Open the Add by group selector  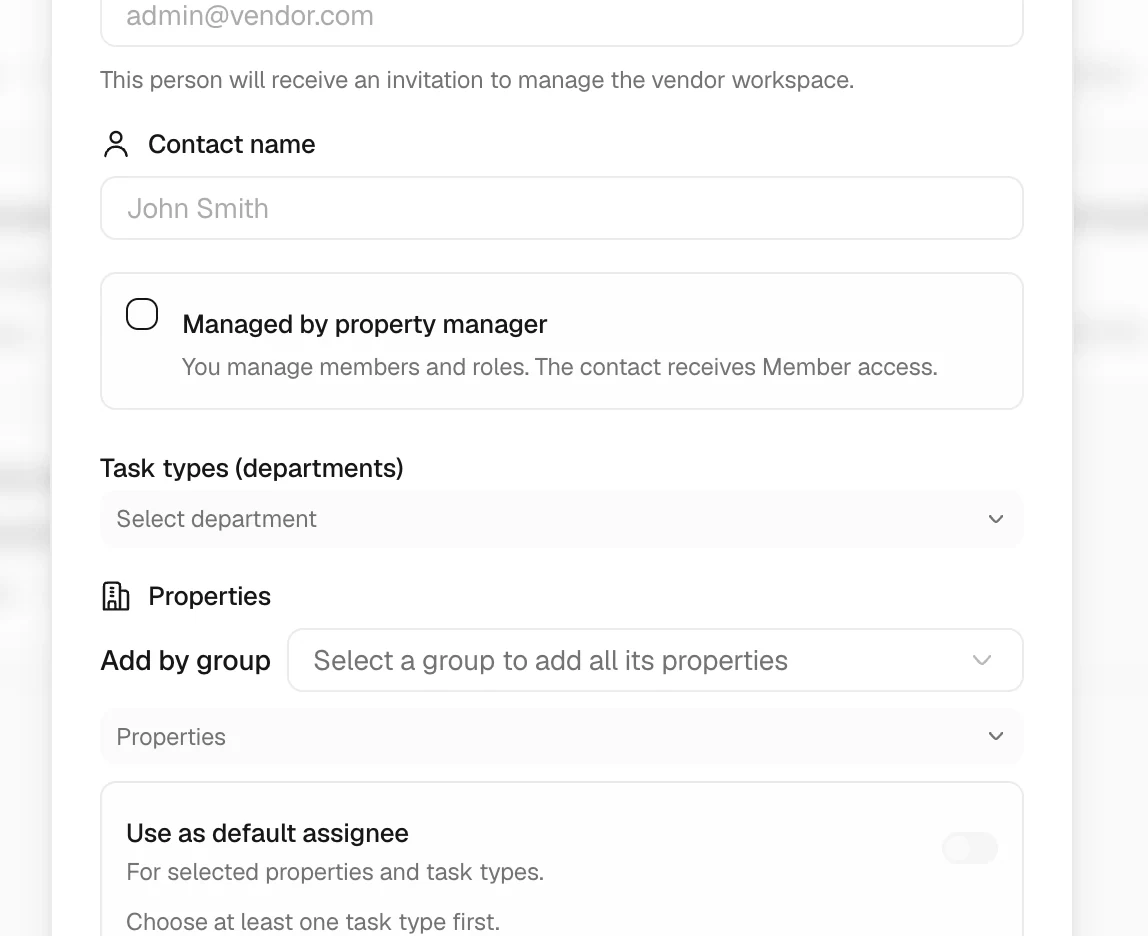655,660
